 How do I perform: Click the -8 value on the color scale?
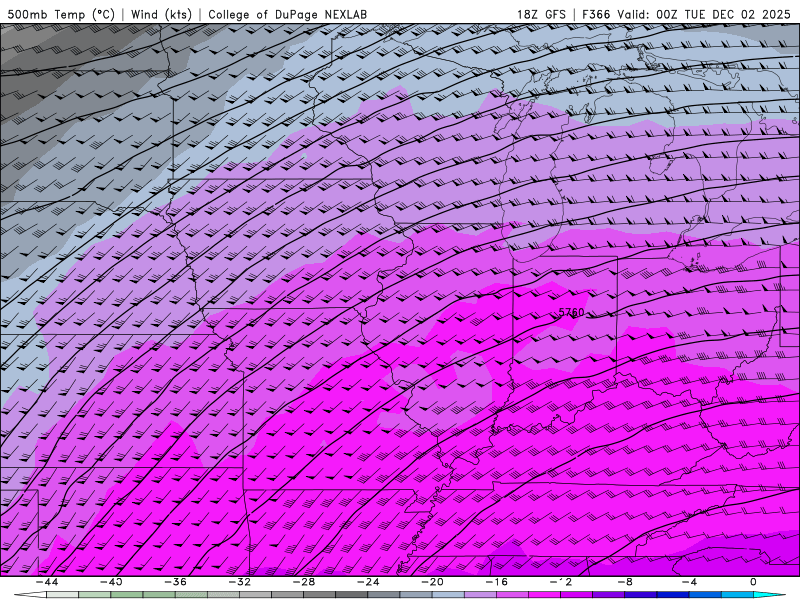(625, 582)
